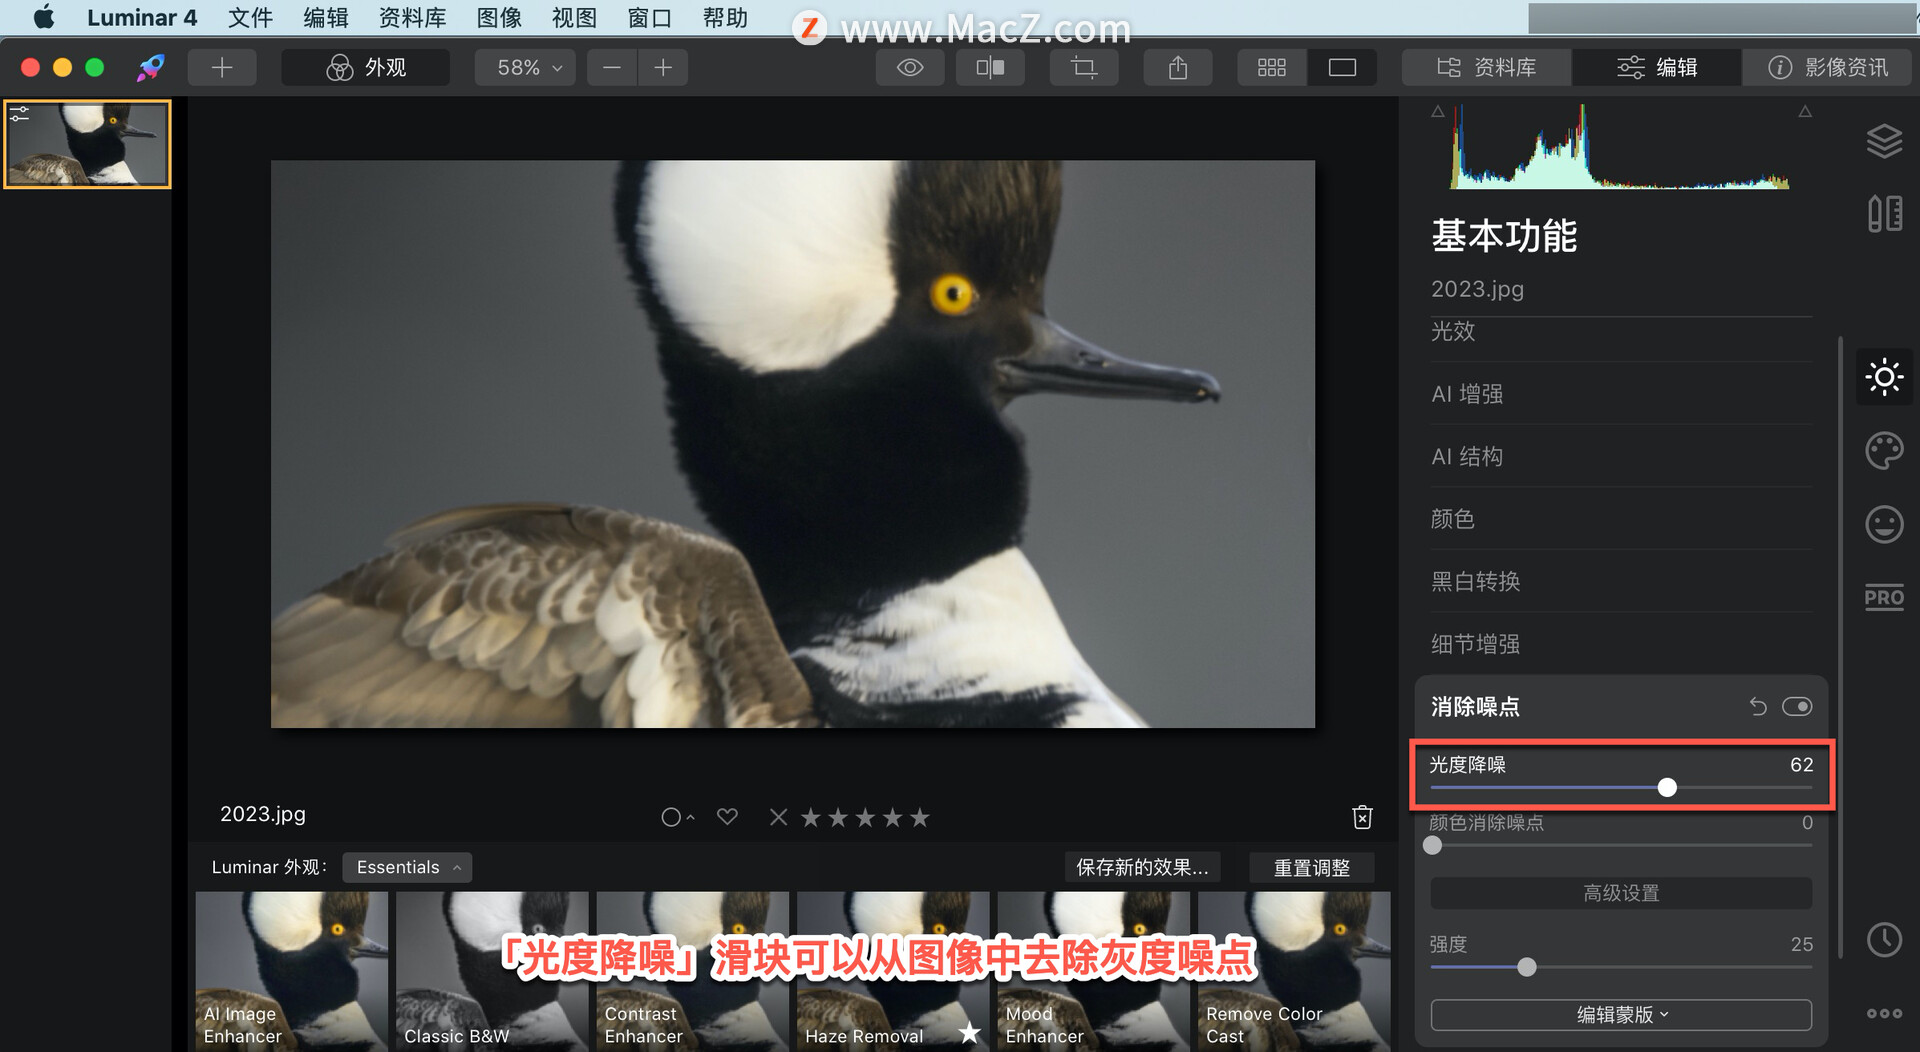Viewport: 1920px width, 1052px height.
Task: Toggle the 消除噪点 on/off switch
Action: [x=1797, y=706]
